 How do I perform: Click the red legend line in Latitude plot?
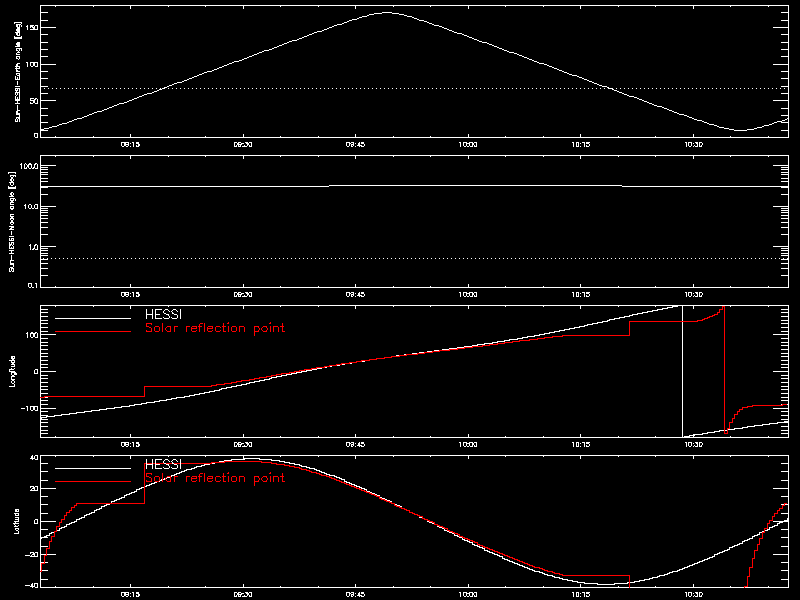pos(93,482)
